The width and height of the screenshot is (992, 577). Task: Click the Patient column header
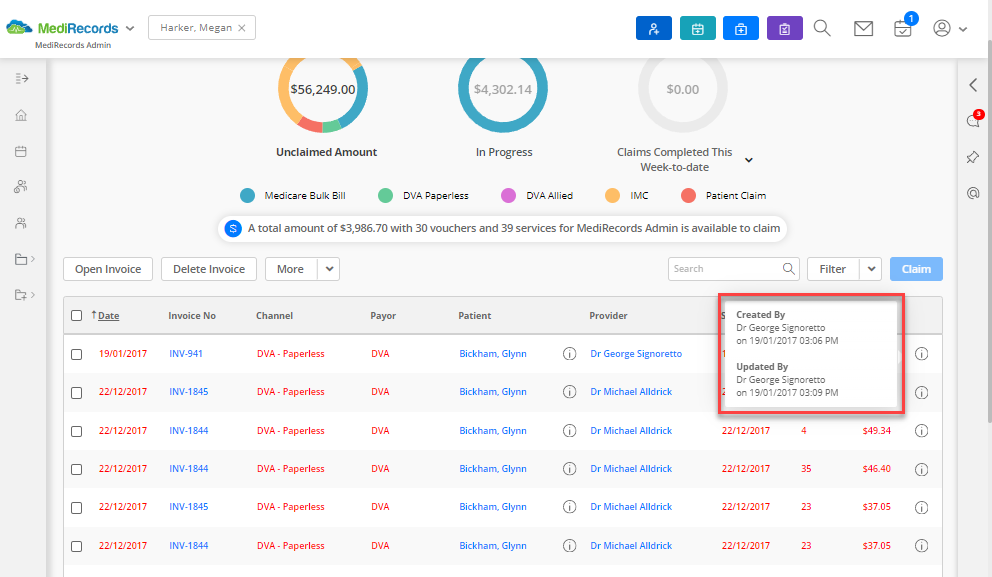tap(474, 316)
